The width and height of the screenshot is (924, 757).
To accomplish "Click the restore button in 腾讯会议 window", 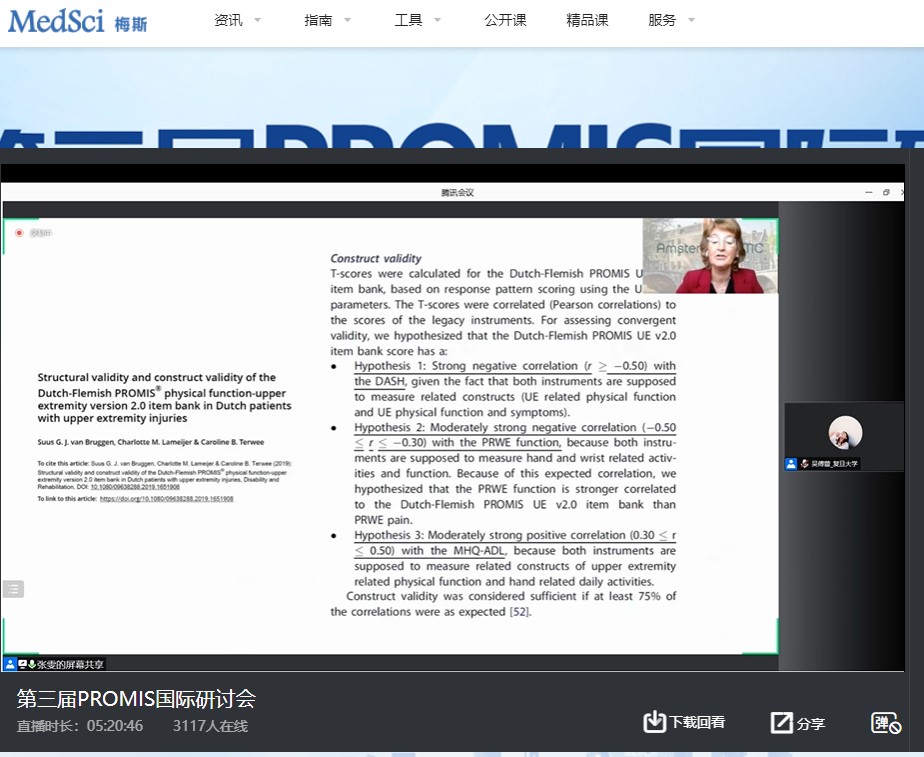I will pyautogui.click(x=886, y=192).
